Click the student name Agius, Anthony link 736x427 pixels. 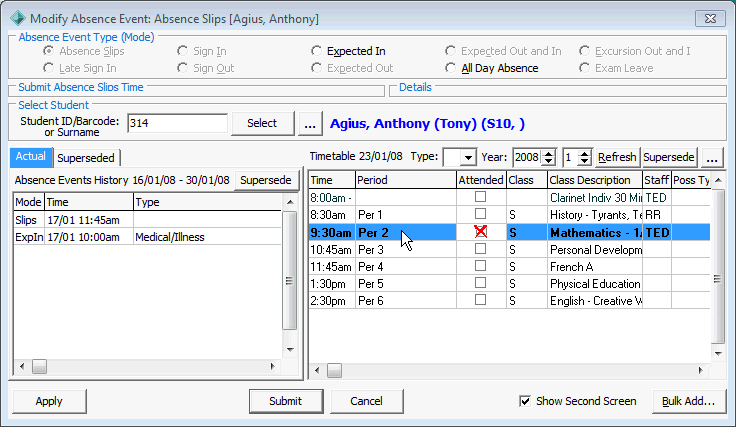coord(427,123)
